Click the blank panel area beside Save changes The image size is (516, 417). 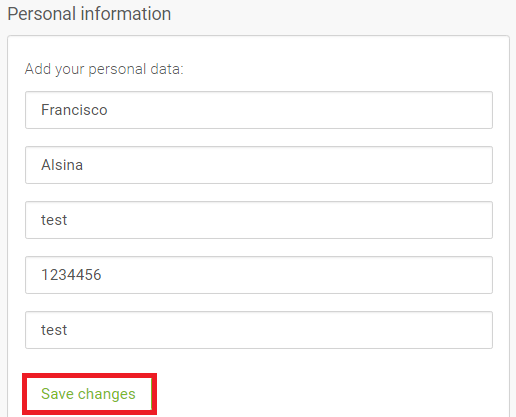(x=330, y=394)
